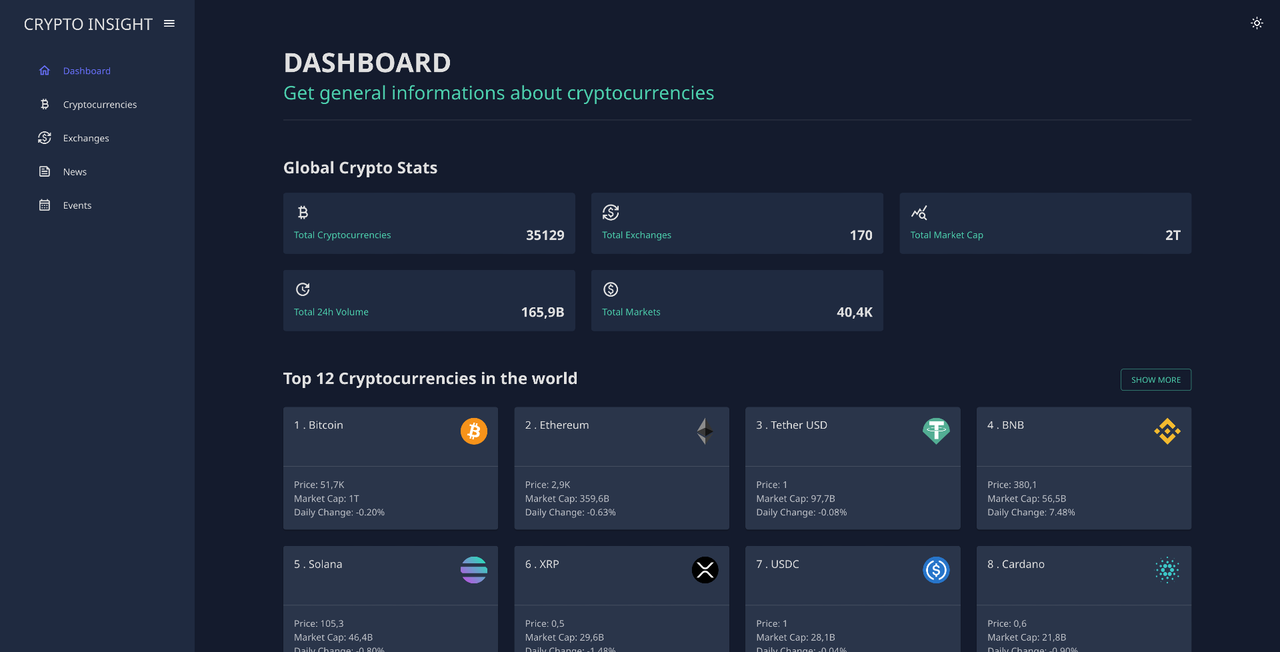
Task: Click the CRYPTO INSIGHT logo text
Action: (x=88, y=24)
